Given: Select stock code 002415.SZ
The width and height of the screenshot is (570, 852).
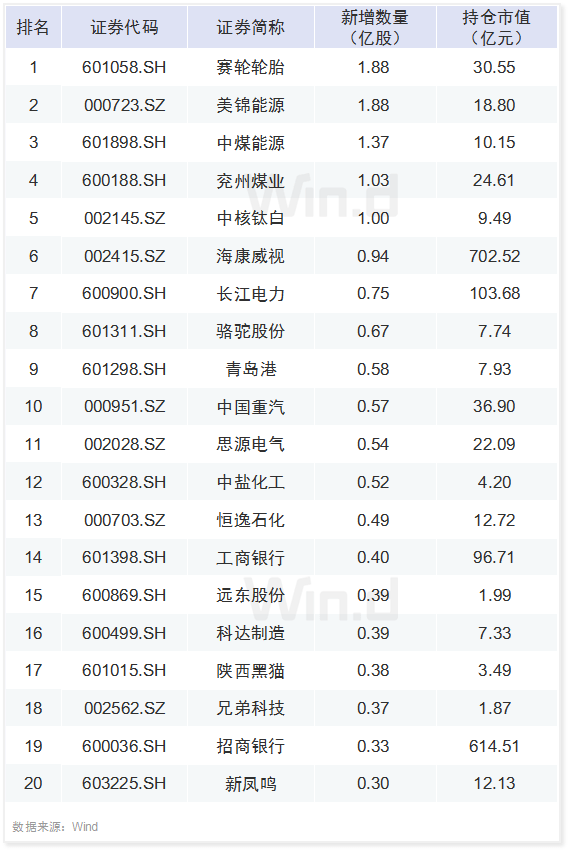Looking at the screenshot, I should coord(124,256).
